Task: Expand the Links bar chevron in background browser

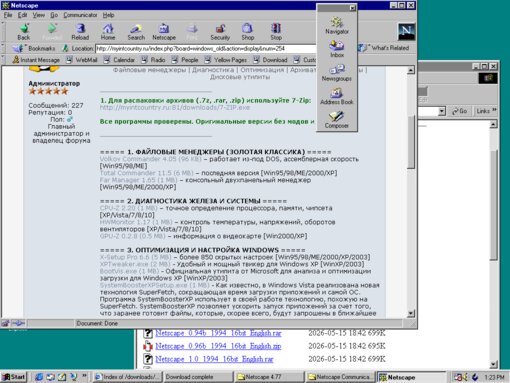Action: (x=494, y=110)
